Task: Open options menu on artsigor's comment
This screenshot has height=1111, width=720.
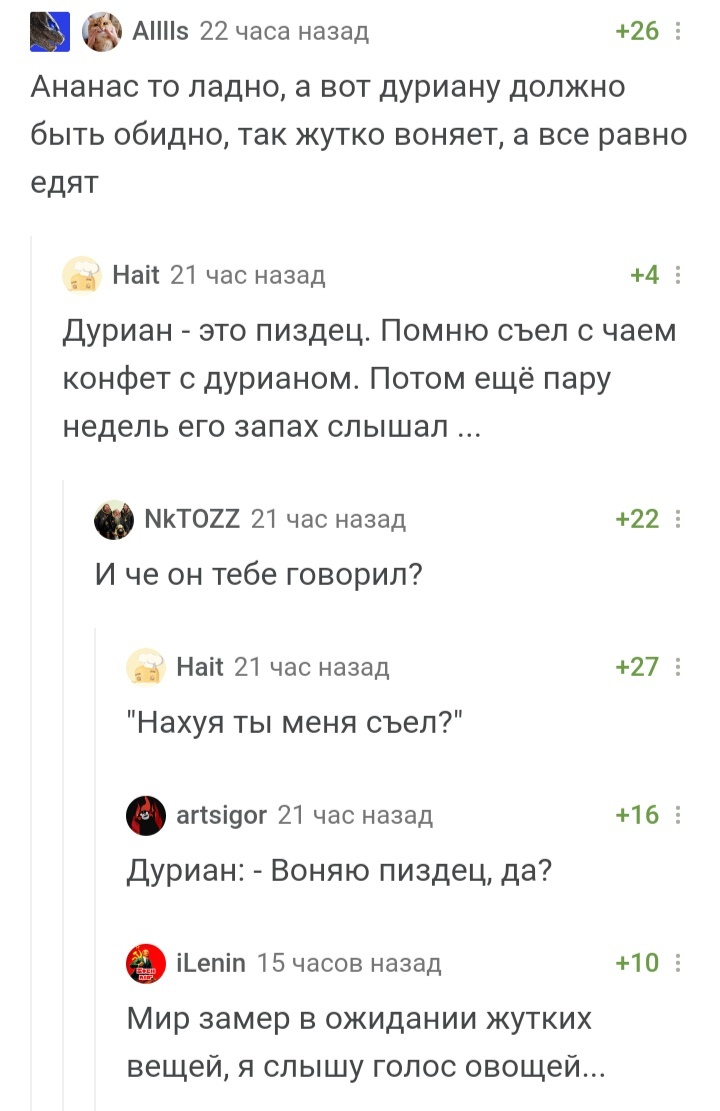Action: pos(679,816)
